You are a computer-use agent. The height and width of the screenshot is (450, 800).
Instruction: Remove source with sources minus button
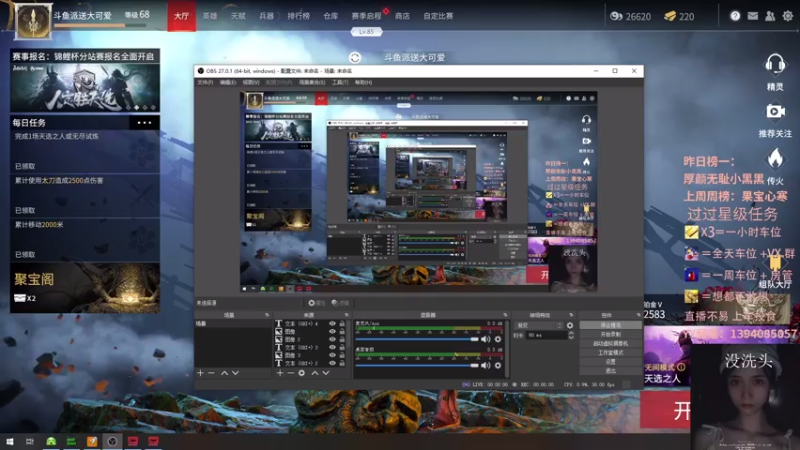coord(290,373)
